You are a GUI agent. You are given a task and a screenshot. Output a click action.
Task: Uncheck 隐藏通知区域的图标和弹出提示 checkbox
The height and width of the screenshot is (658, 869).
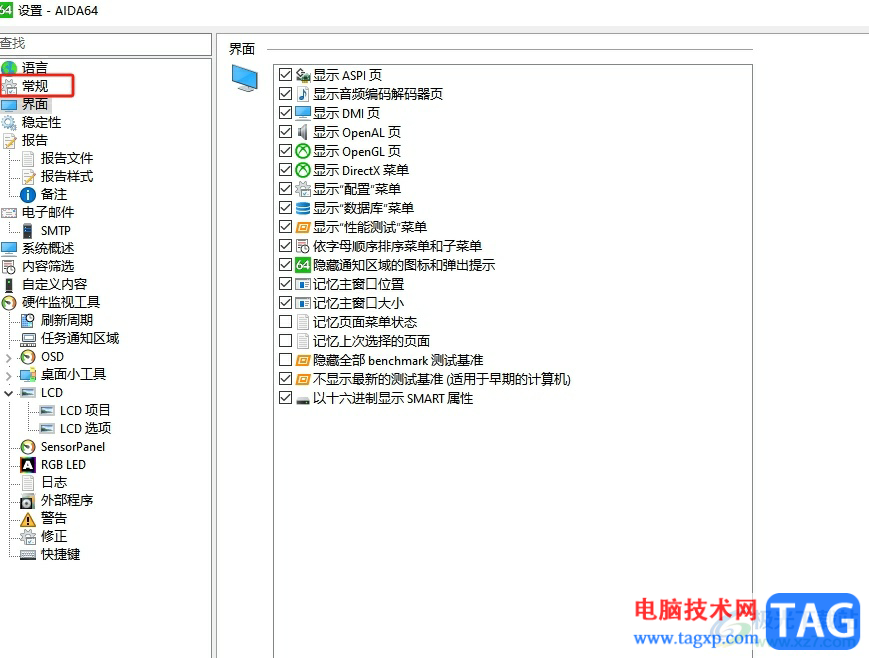click(x=285, y=264)
